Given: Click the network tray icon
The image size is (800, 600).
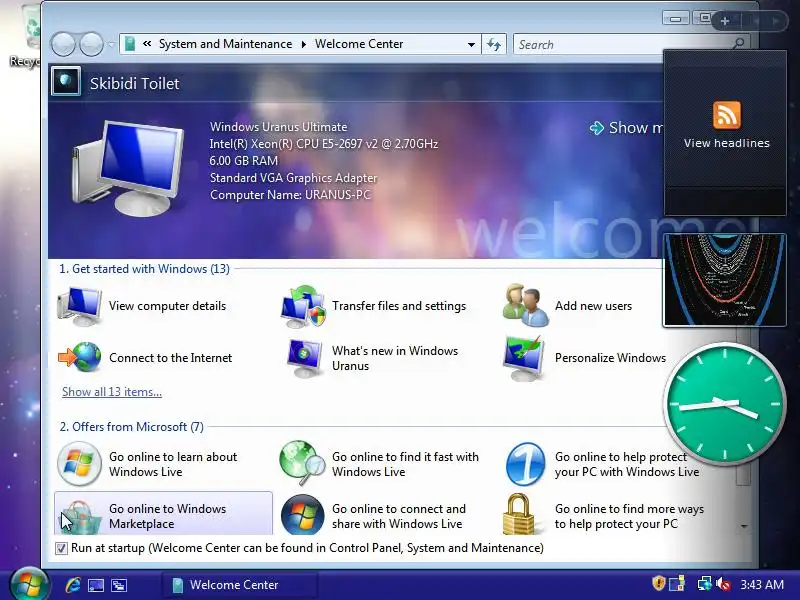Looking at the screenshot, I should coord(704,584).
